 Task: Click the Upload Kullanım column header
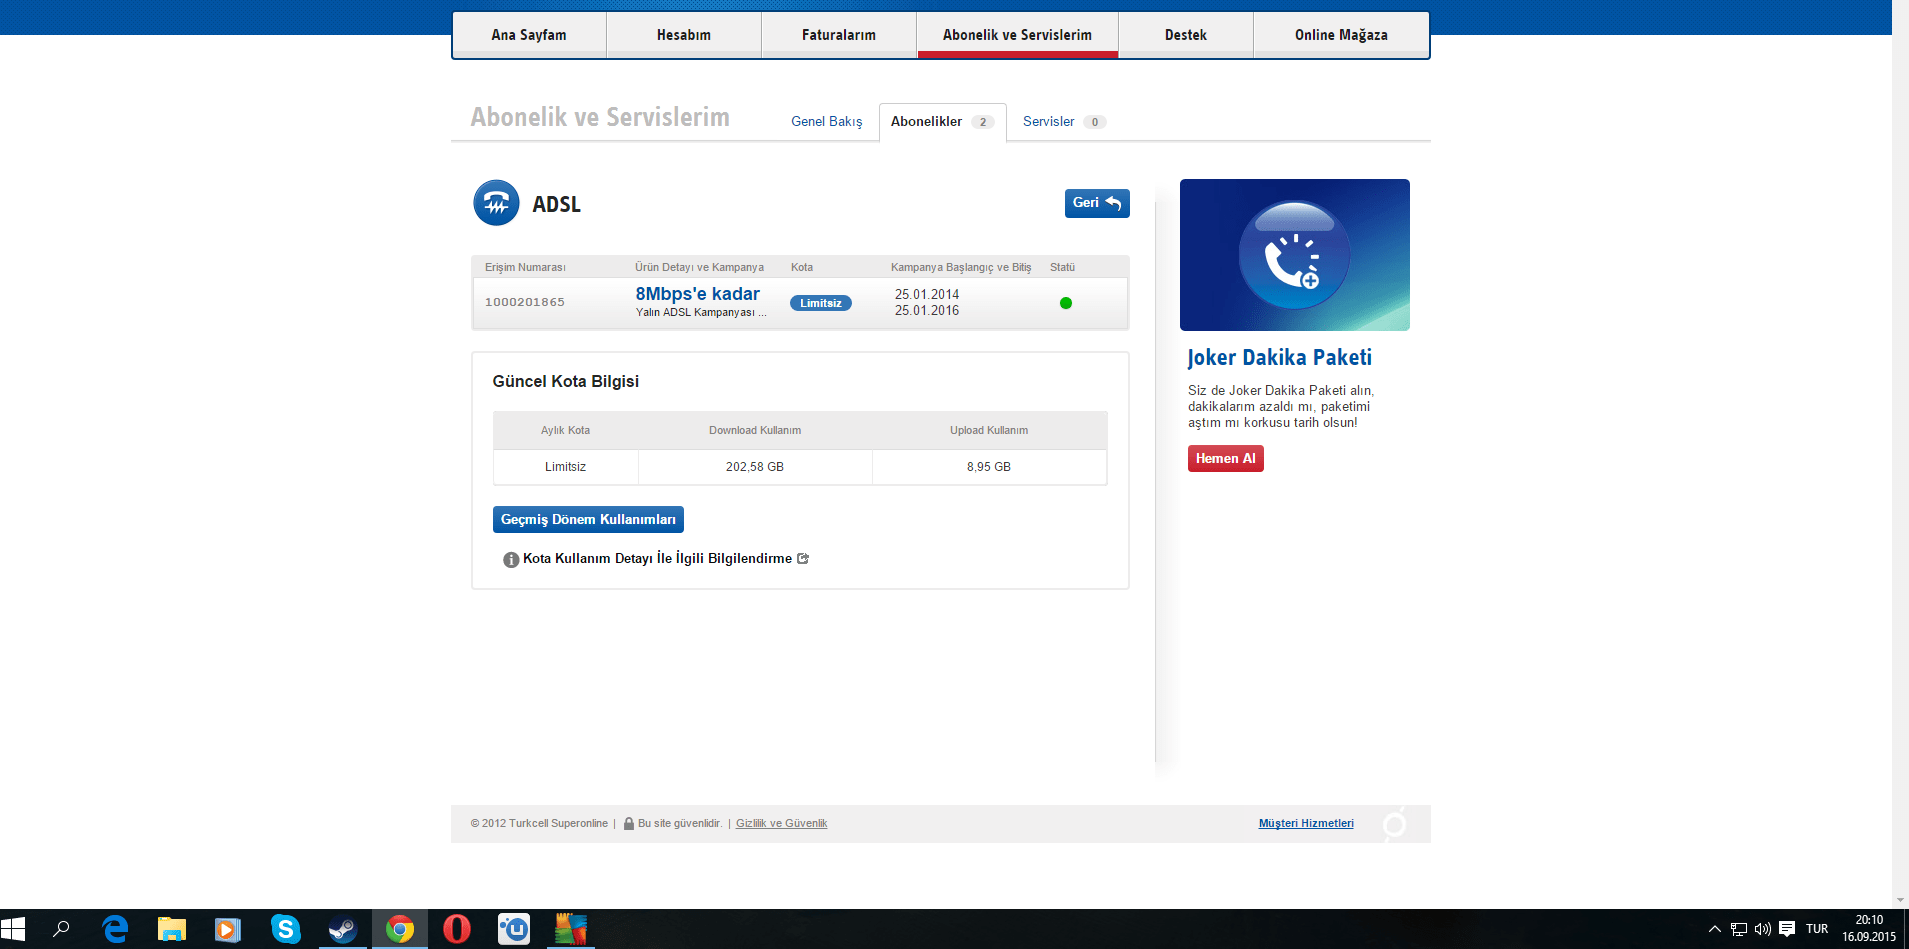[x=989, y=430]
